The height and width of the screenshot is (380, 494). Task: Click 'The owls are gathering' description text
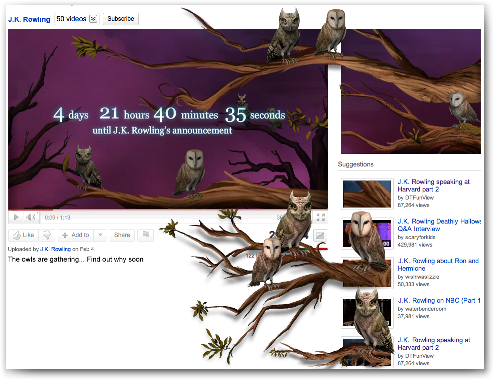point(76,259)
